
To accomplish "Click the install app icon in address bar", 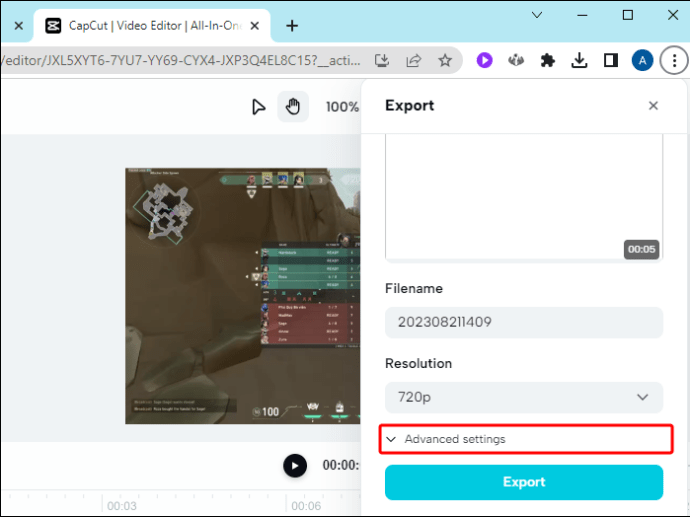I will pyautogui.click(x=382, y=60).
